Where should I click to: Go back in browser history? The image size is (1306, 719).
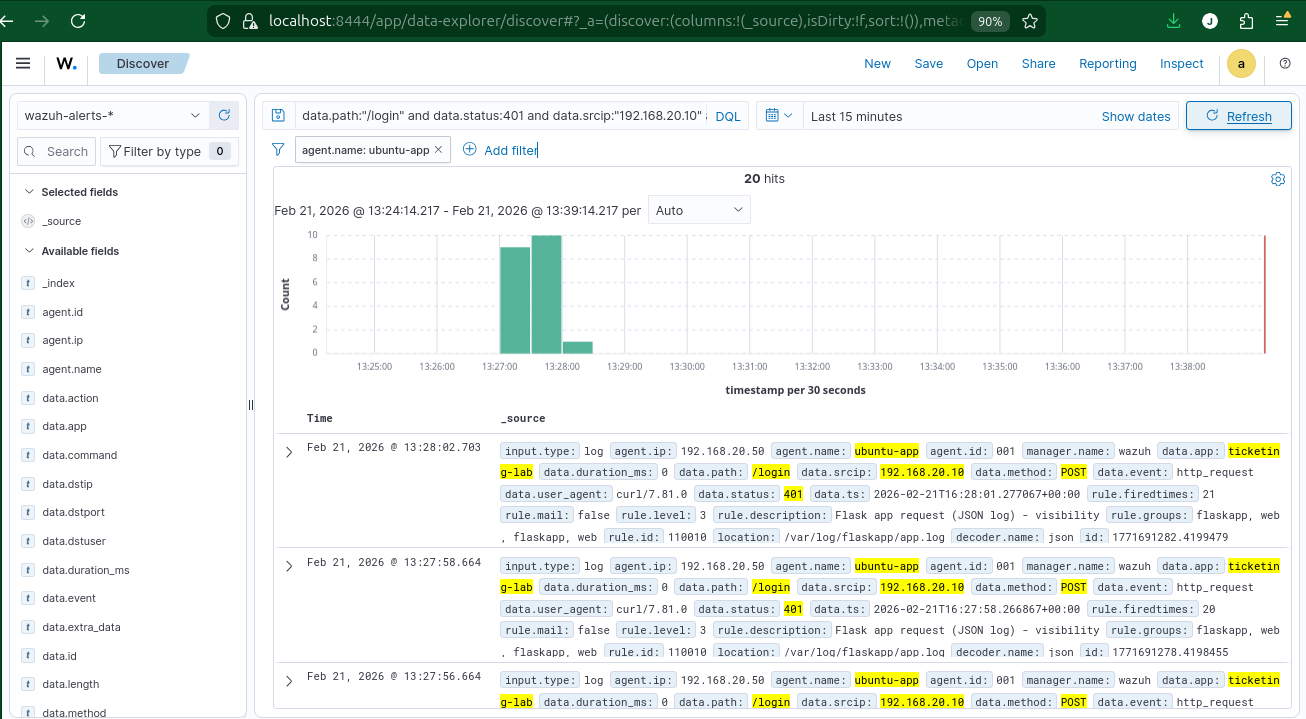coord(8,21)
